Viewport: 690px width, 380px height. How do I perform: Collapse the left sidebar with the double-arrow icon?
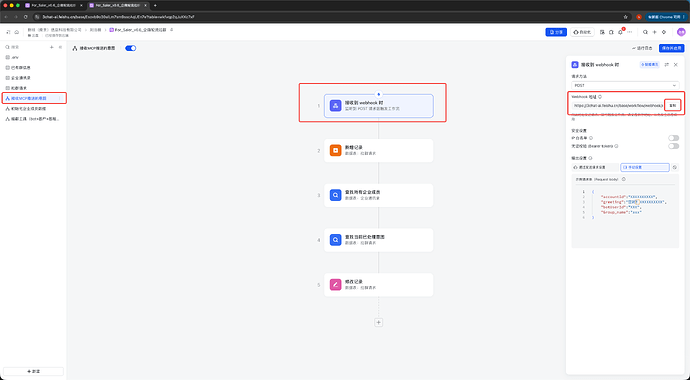(x=60, y=47)
